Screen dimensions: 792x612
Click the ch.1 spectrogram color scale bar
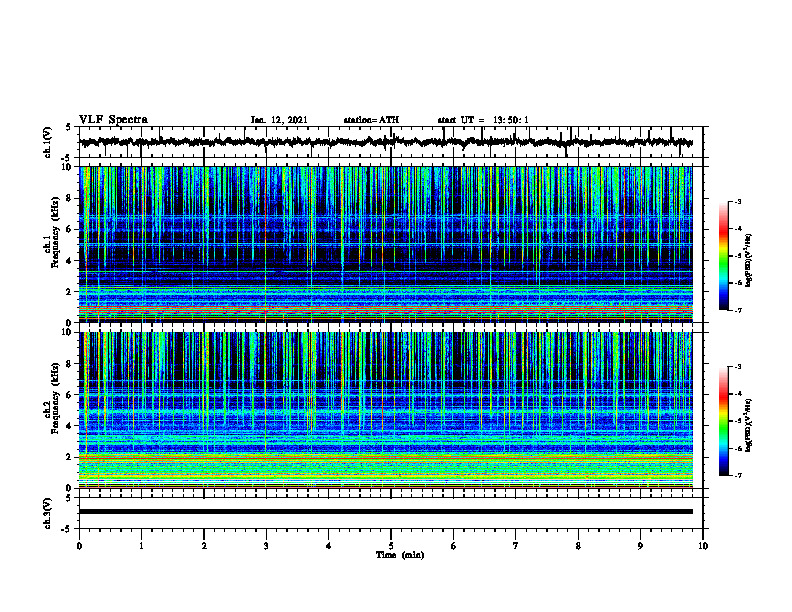click(x=723, y=256)
